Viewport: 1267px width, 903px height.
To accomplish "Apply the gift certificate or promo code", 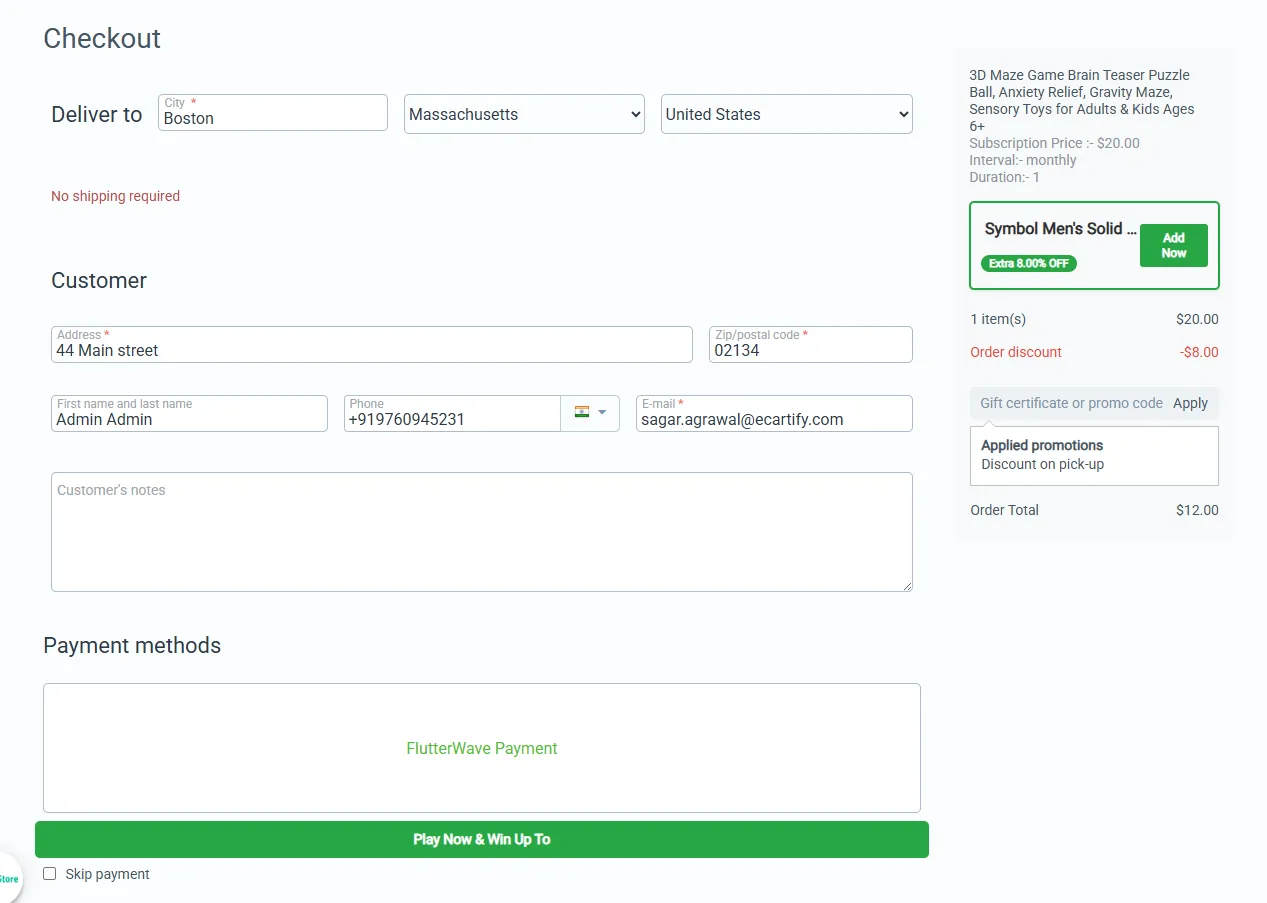I will coord(1190,403).
